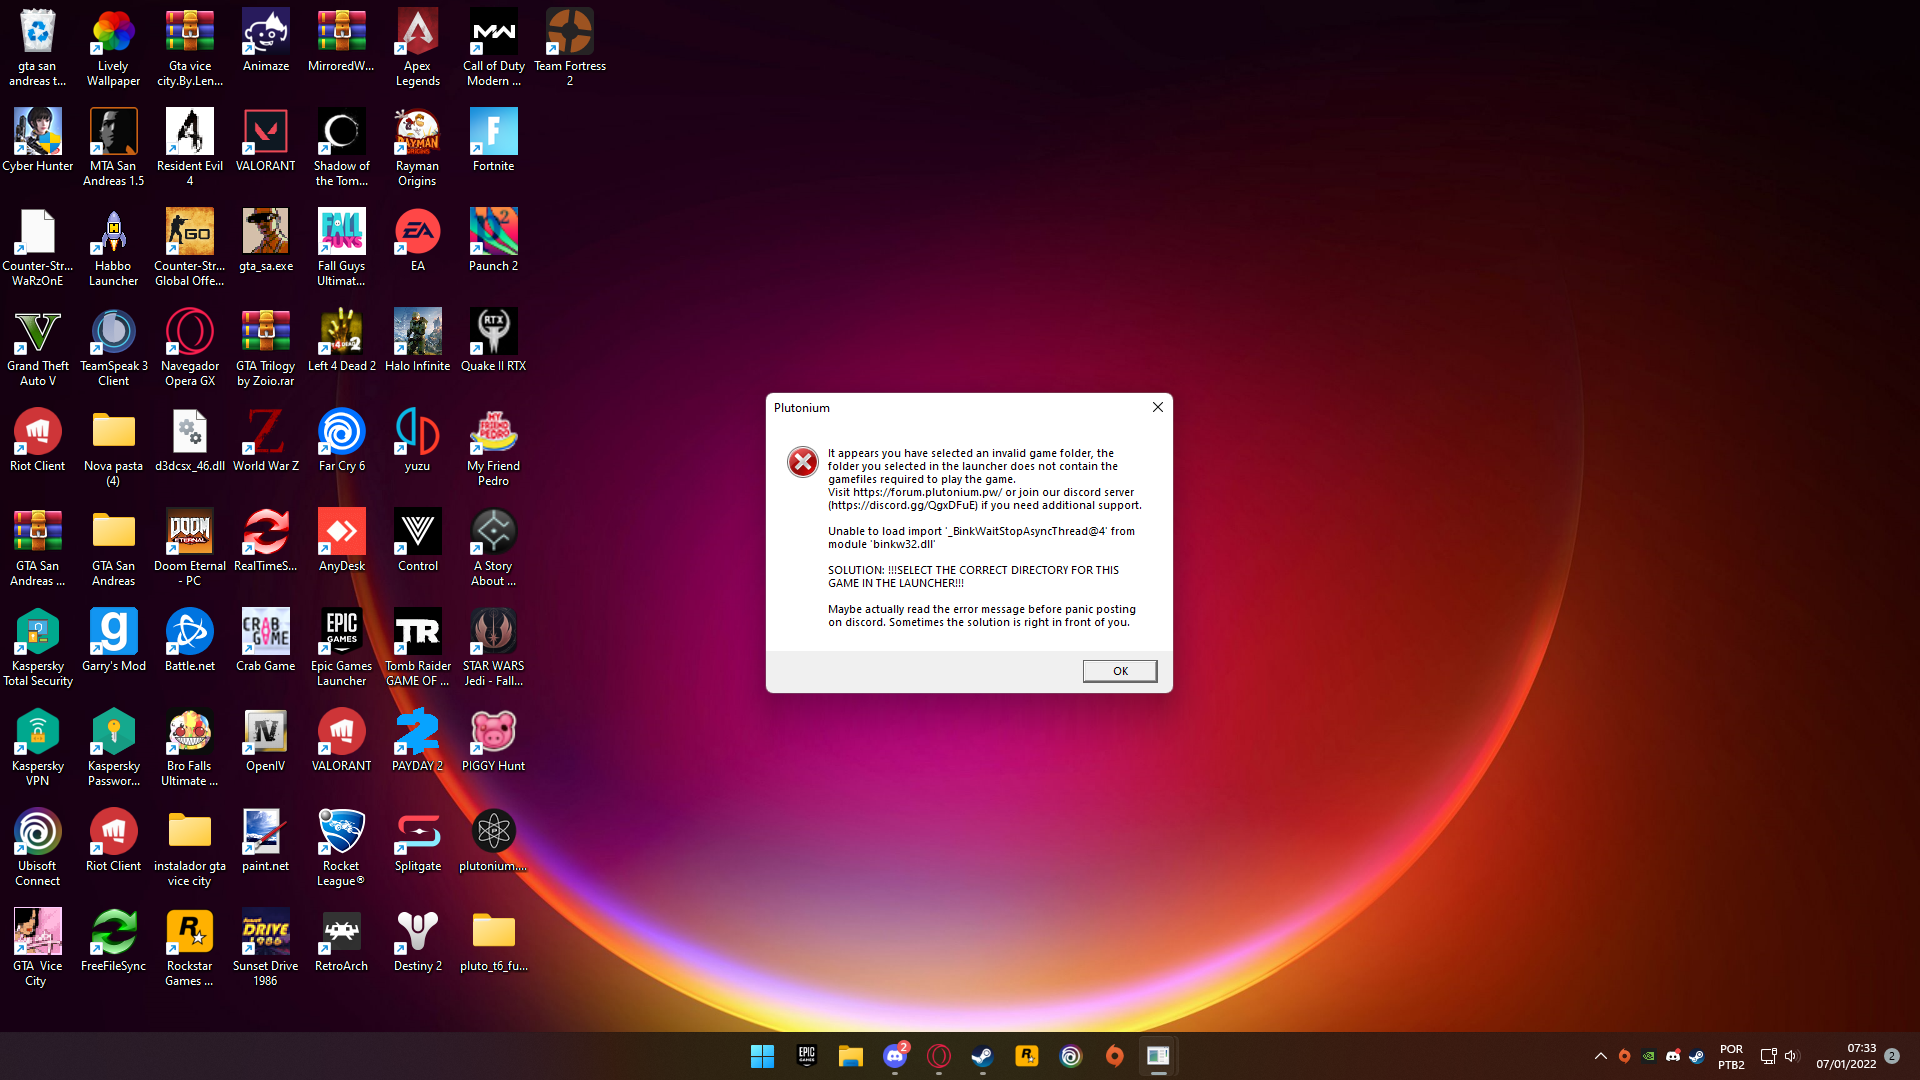Screen dimensions: 1920x1080
Task: Select the Kaspersky VPN shortcut
Action: [38, 748]
